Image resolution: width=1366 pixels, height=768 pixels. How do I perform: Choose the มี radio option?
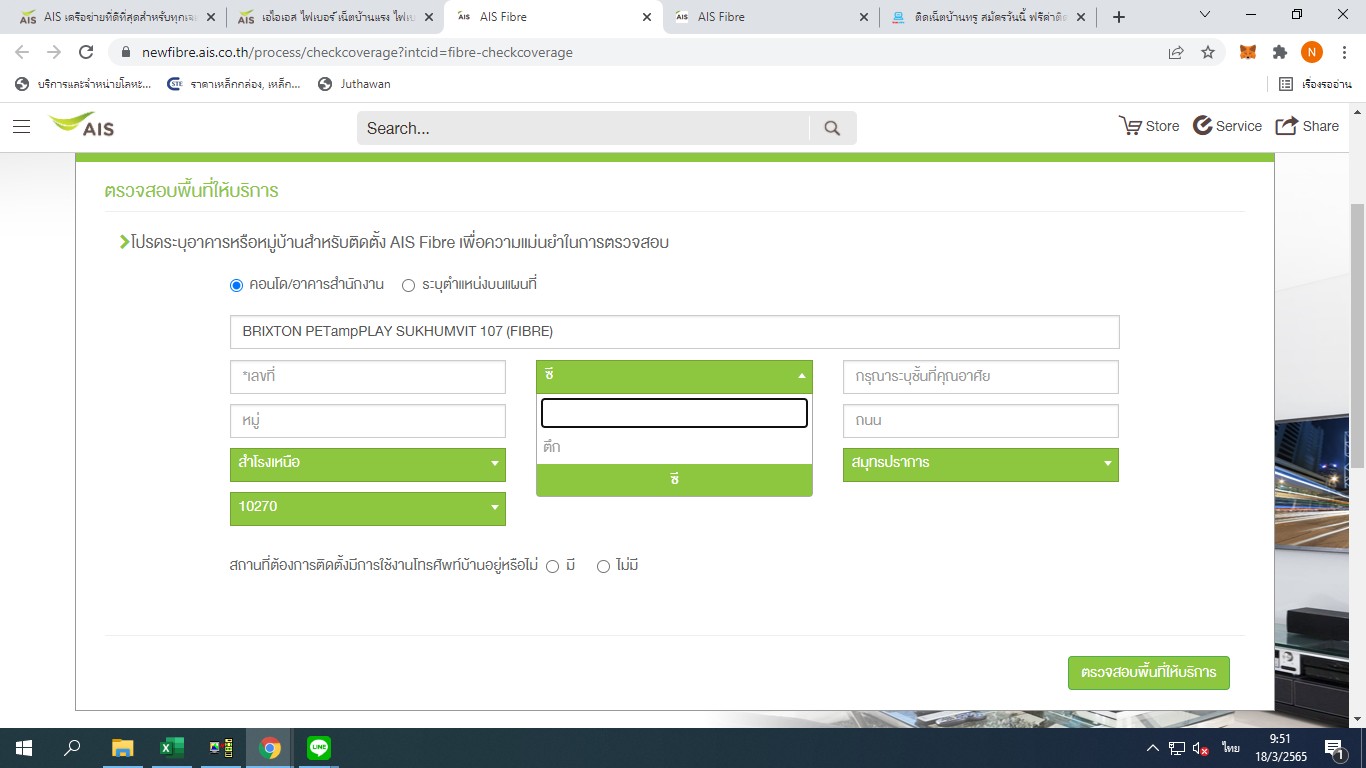coord(553,566)
